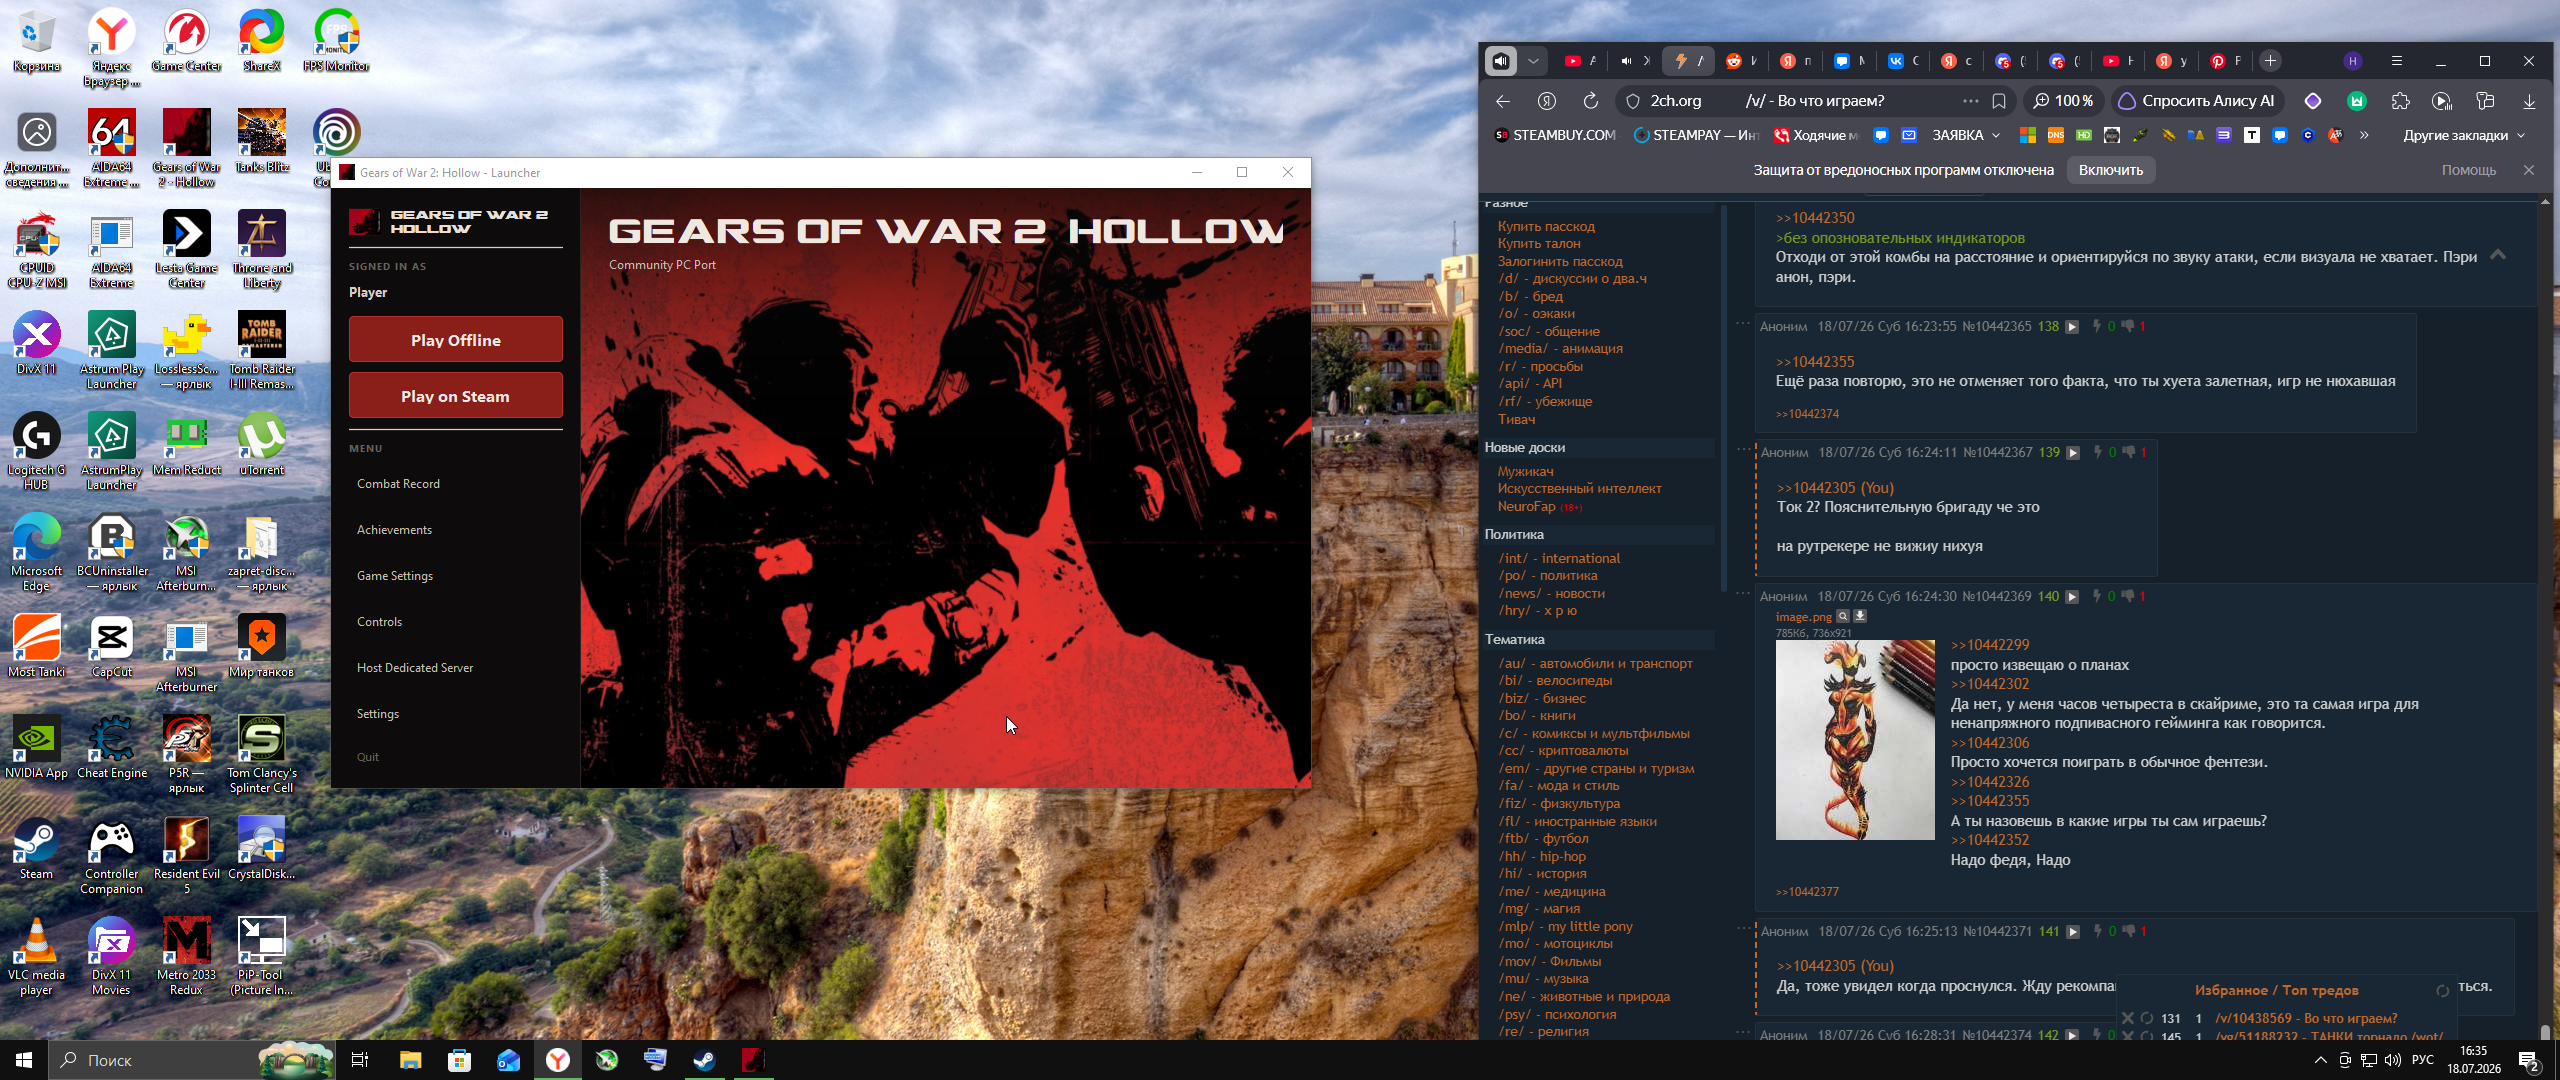Reload the 2ch.org page
The width and height of the screenshot is (2560, 1080).
1590,101
